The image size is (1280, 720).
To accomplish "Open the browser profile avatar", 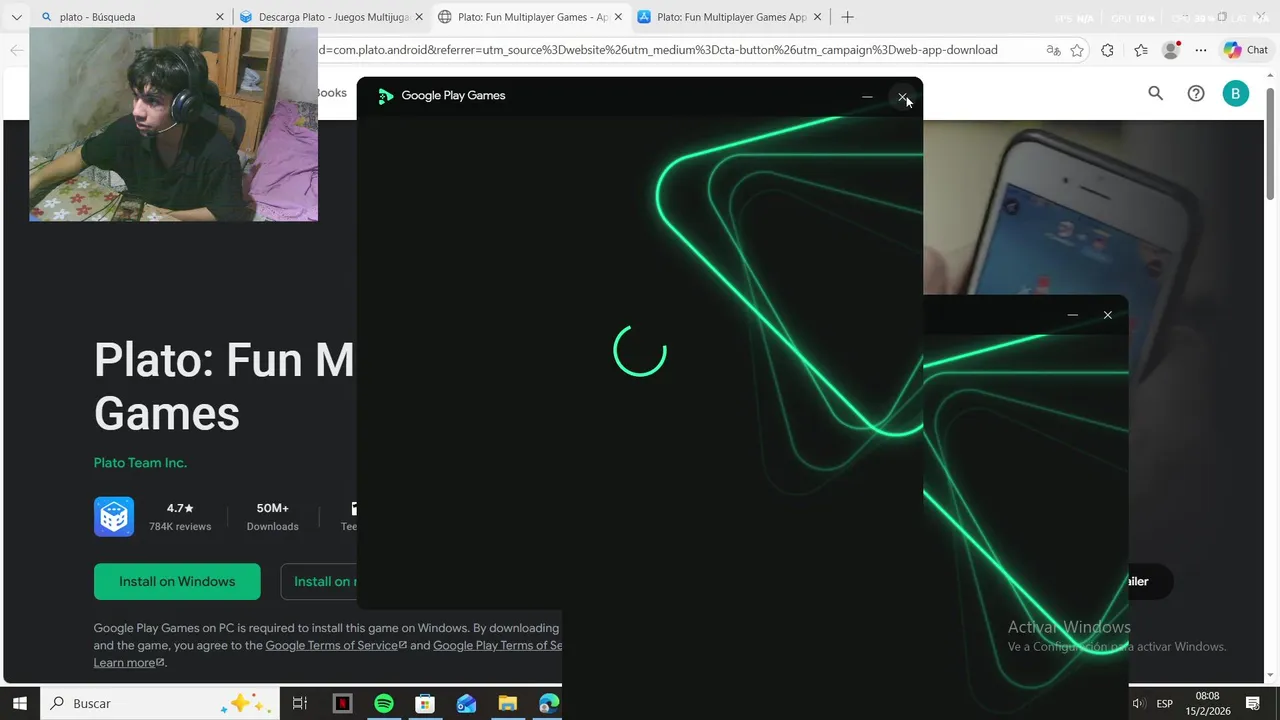I will pos(1171,50).
